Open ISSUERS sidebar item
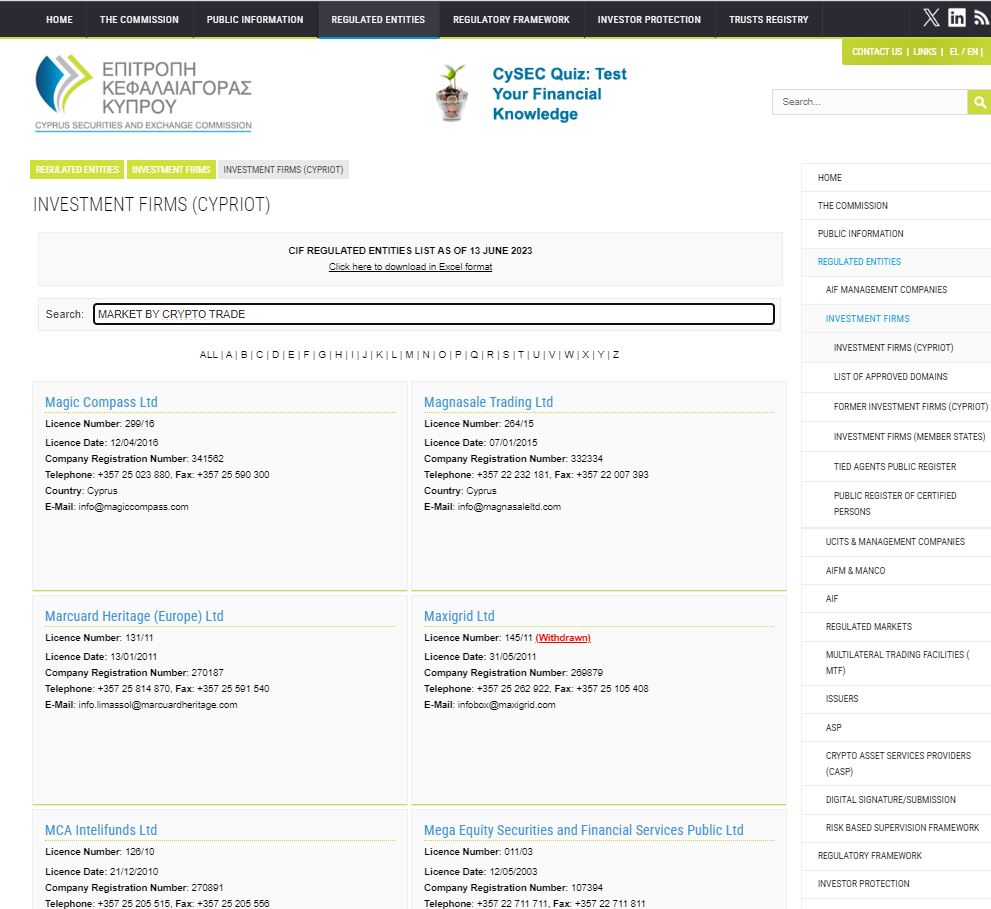Image resolution: width=991 pixels, height=909 pixels. pyautogui.click(x=896, y=699)
